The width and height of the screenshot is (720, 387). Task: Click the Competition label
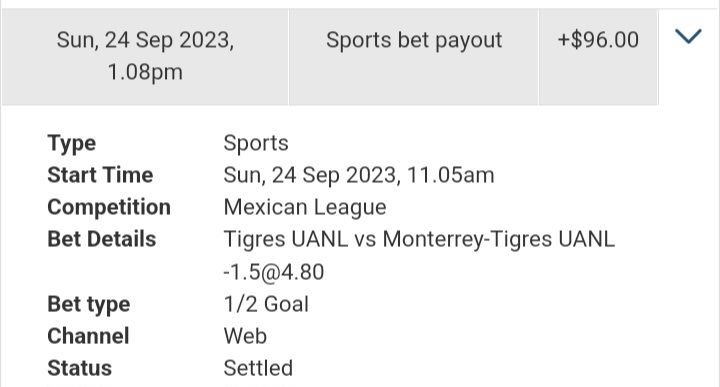click(x=109, y=208)
